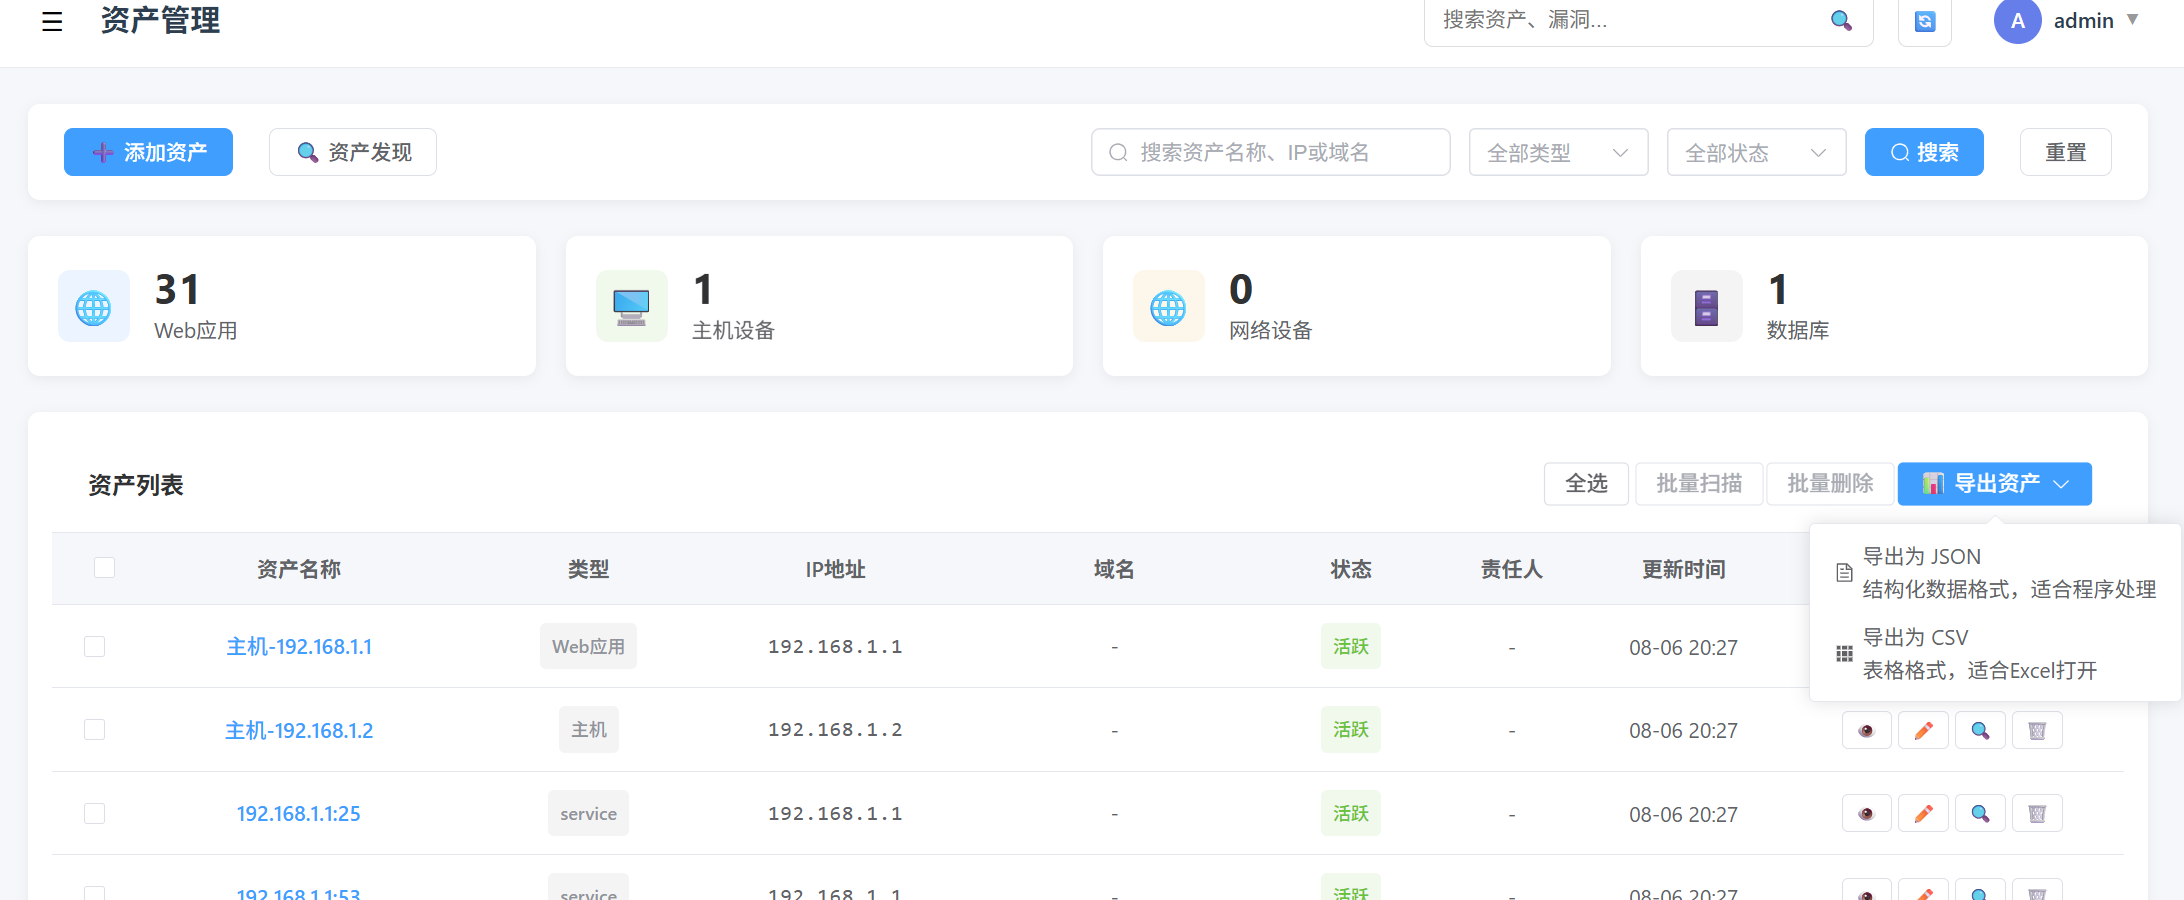The image size is (2184, 900).
Task: Expand the admin user menu
Action: pyautogui.click(x=2084, y=21)
